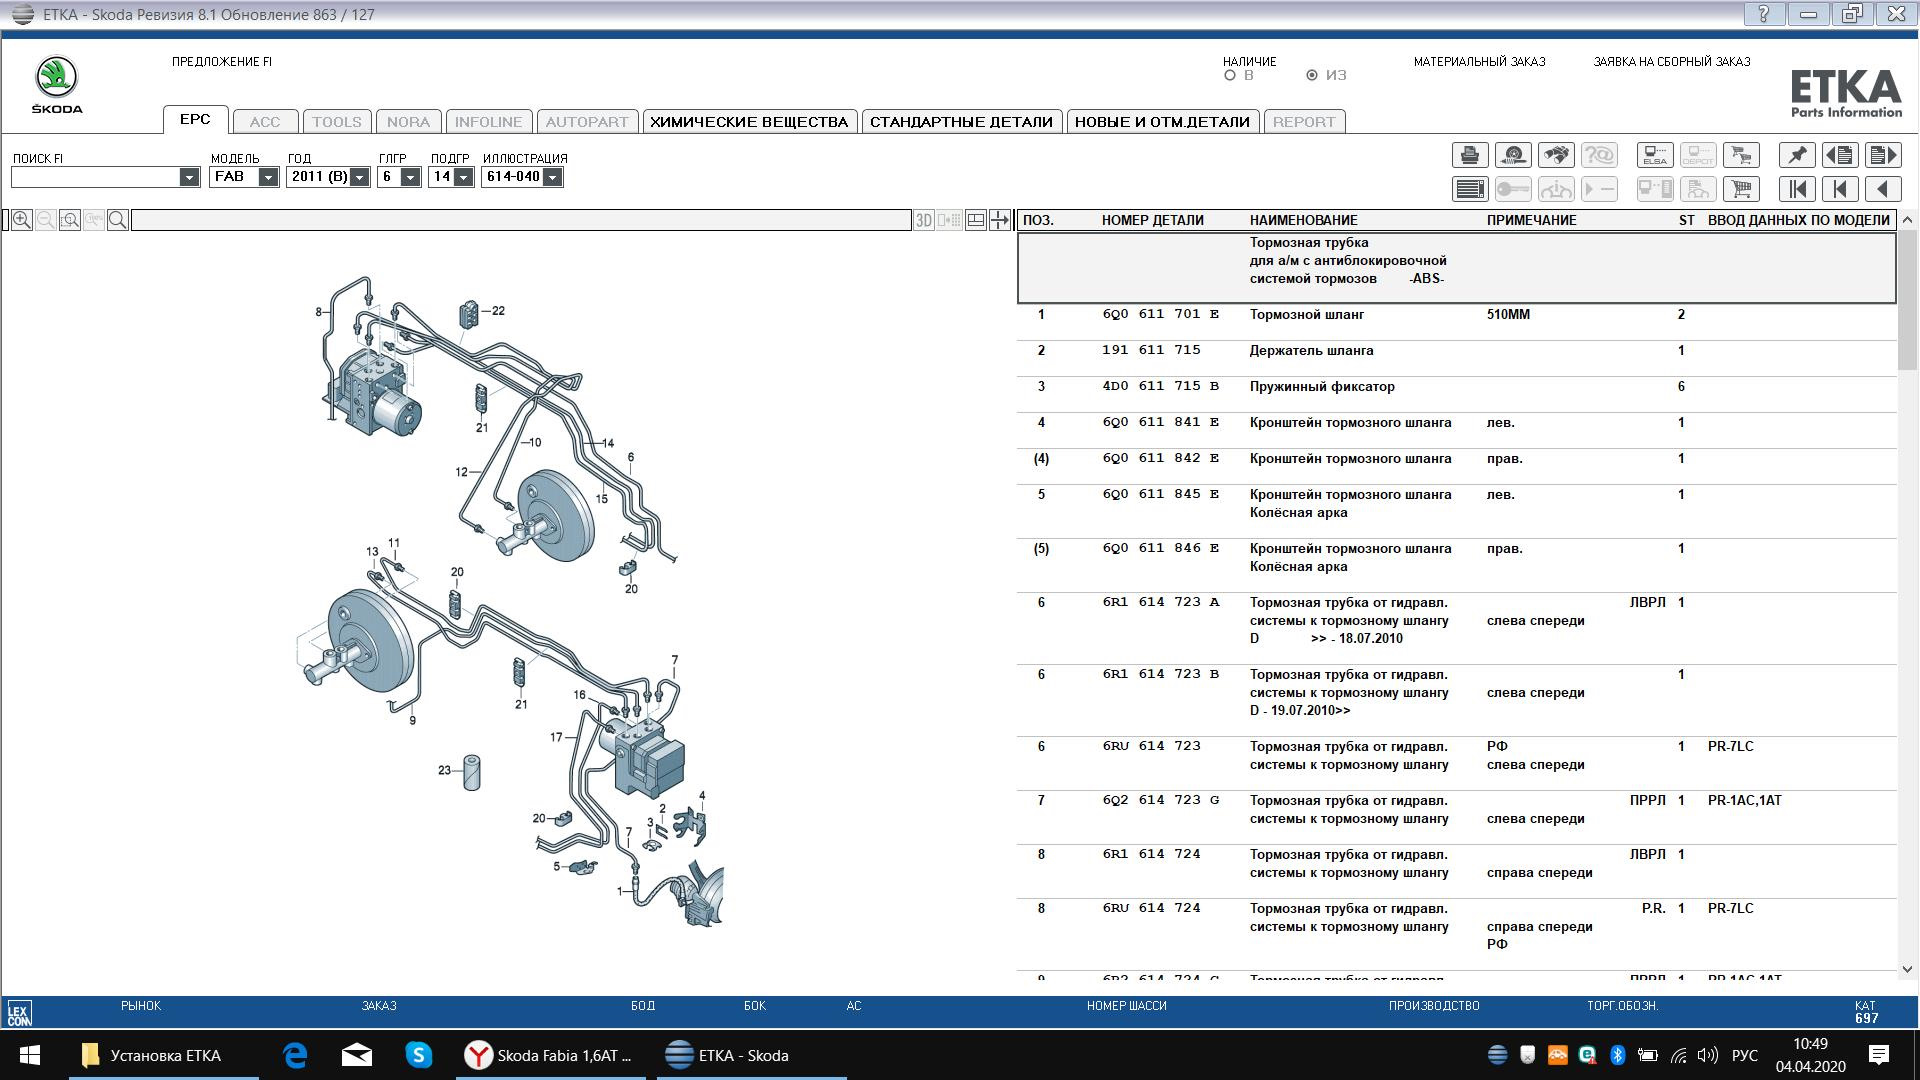
Task: Click the print icon button
Action: [1469, 155]
